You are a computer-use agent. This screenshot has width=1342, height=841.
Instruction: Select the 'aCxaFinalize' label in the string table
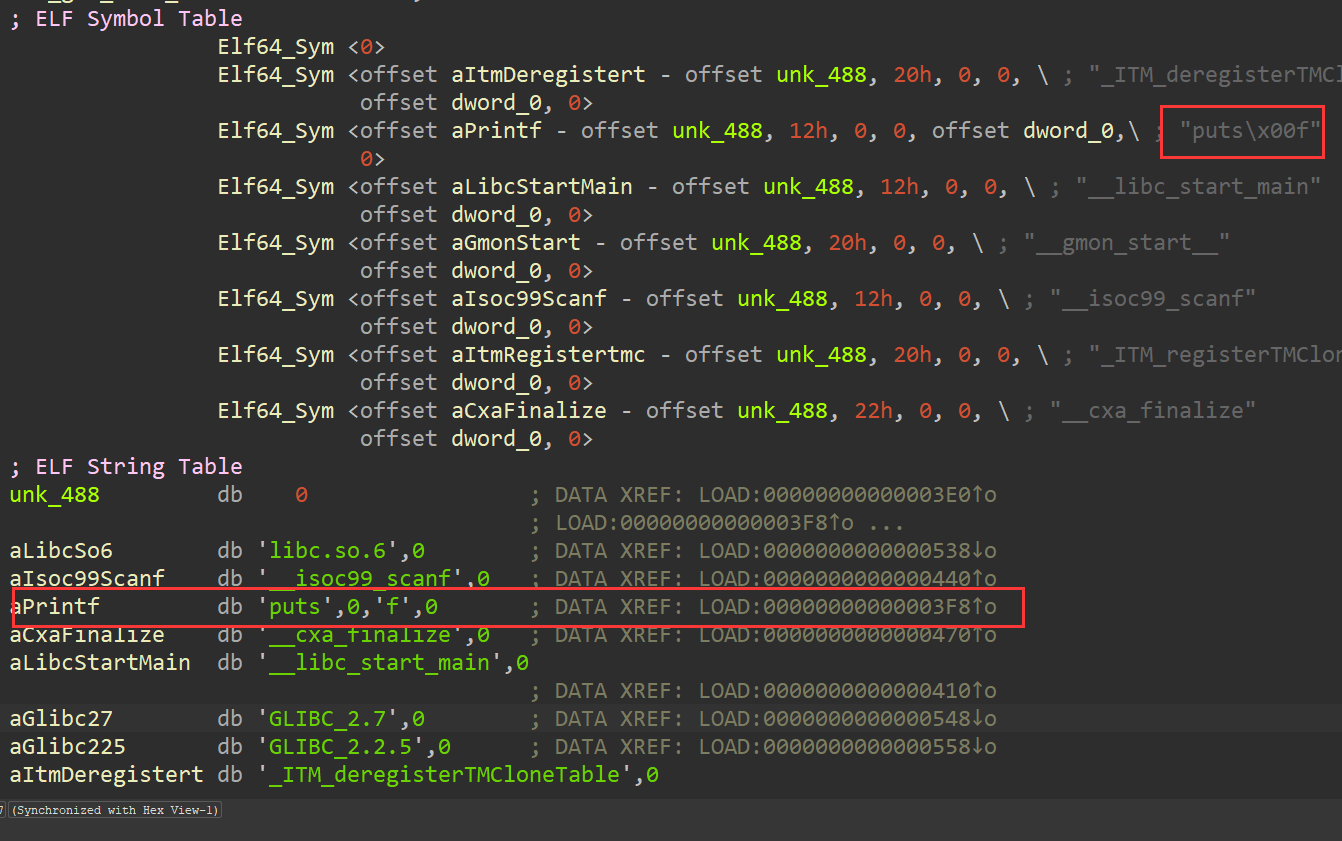(x=88, y=635)
